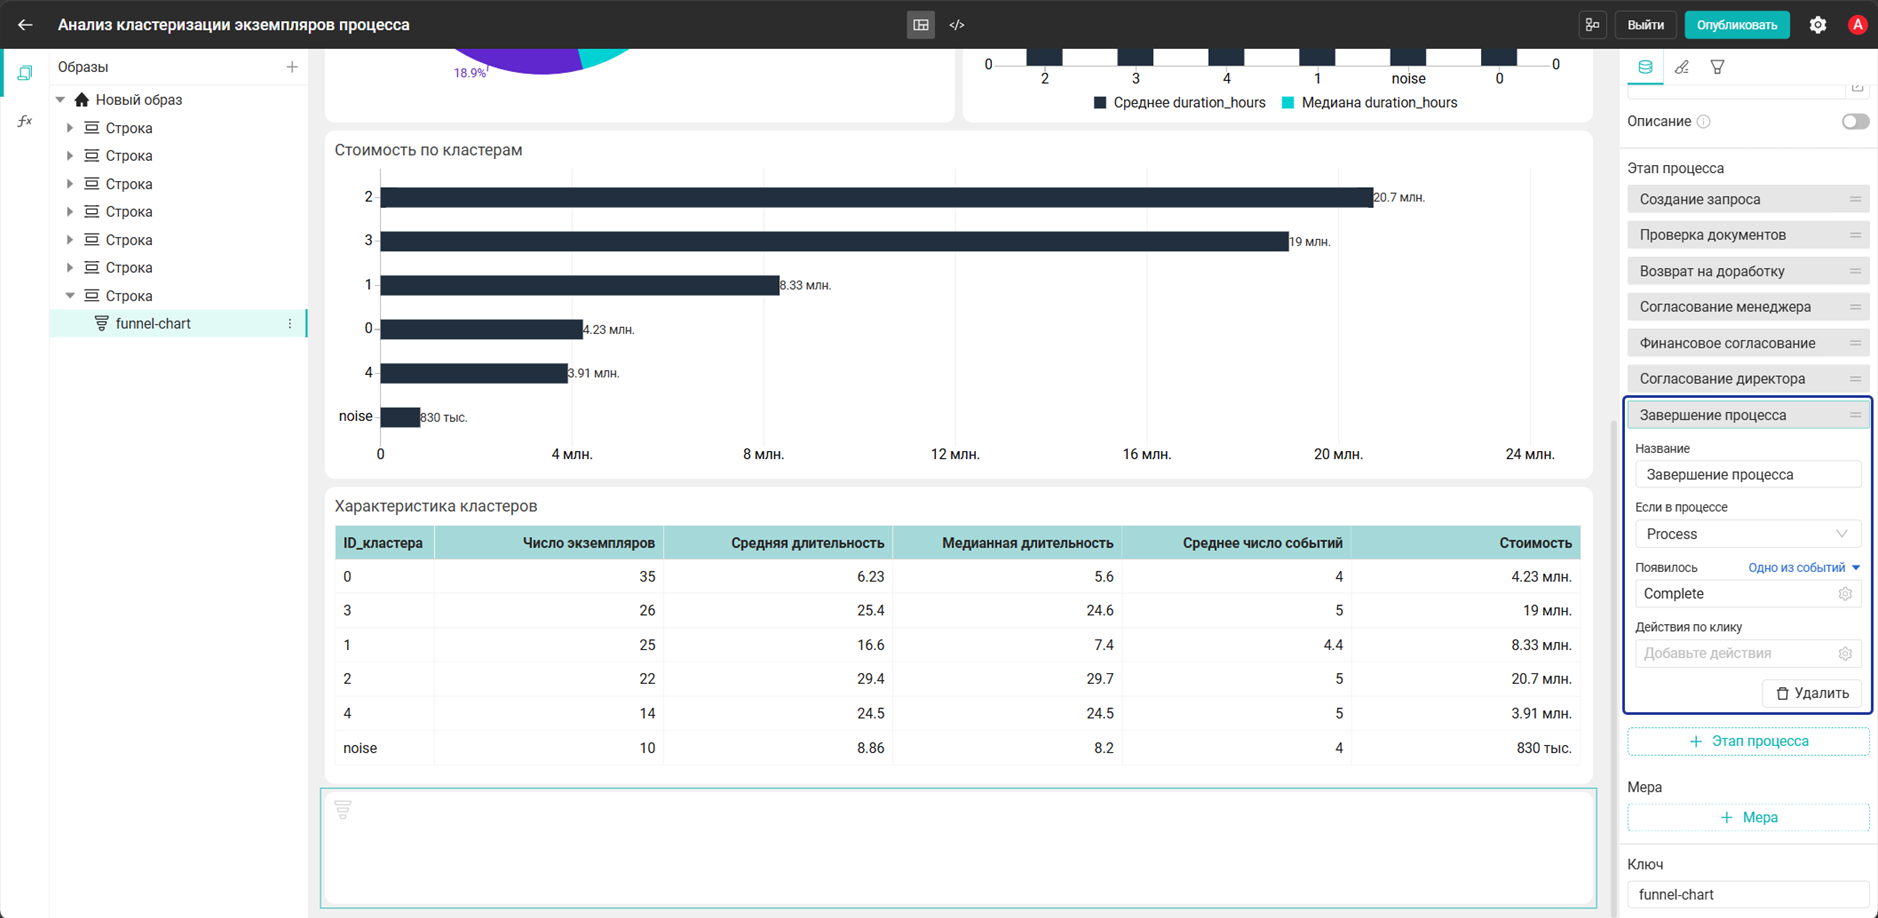
Task: Switch to the filter tab
Action: click(x=1717, y=67)
